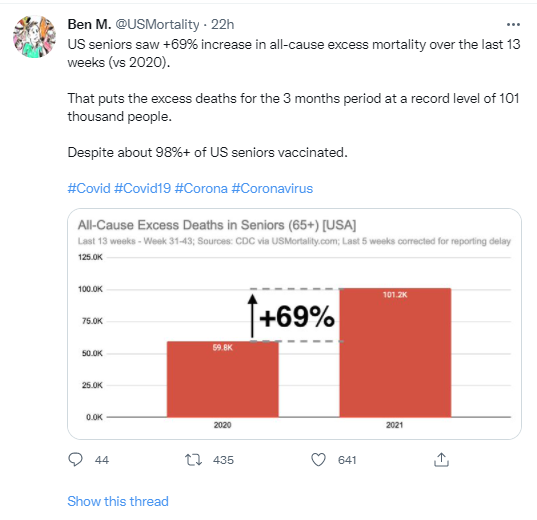
Task: Follow the #Covid hashtag
Action: (x=89, y=188)
